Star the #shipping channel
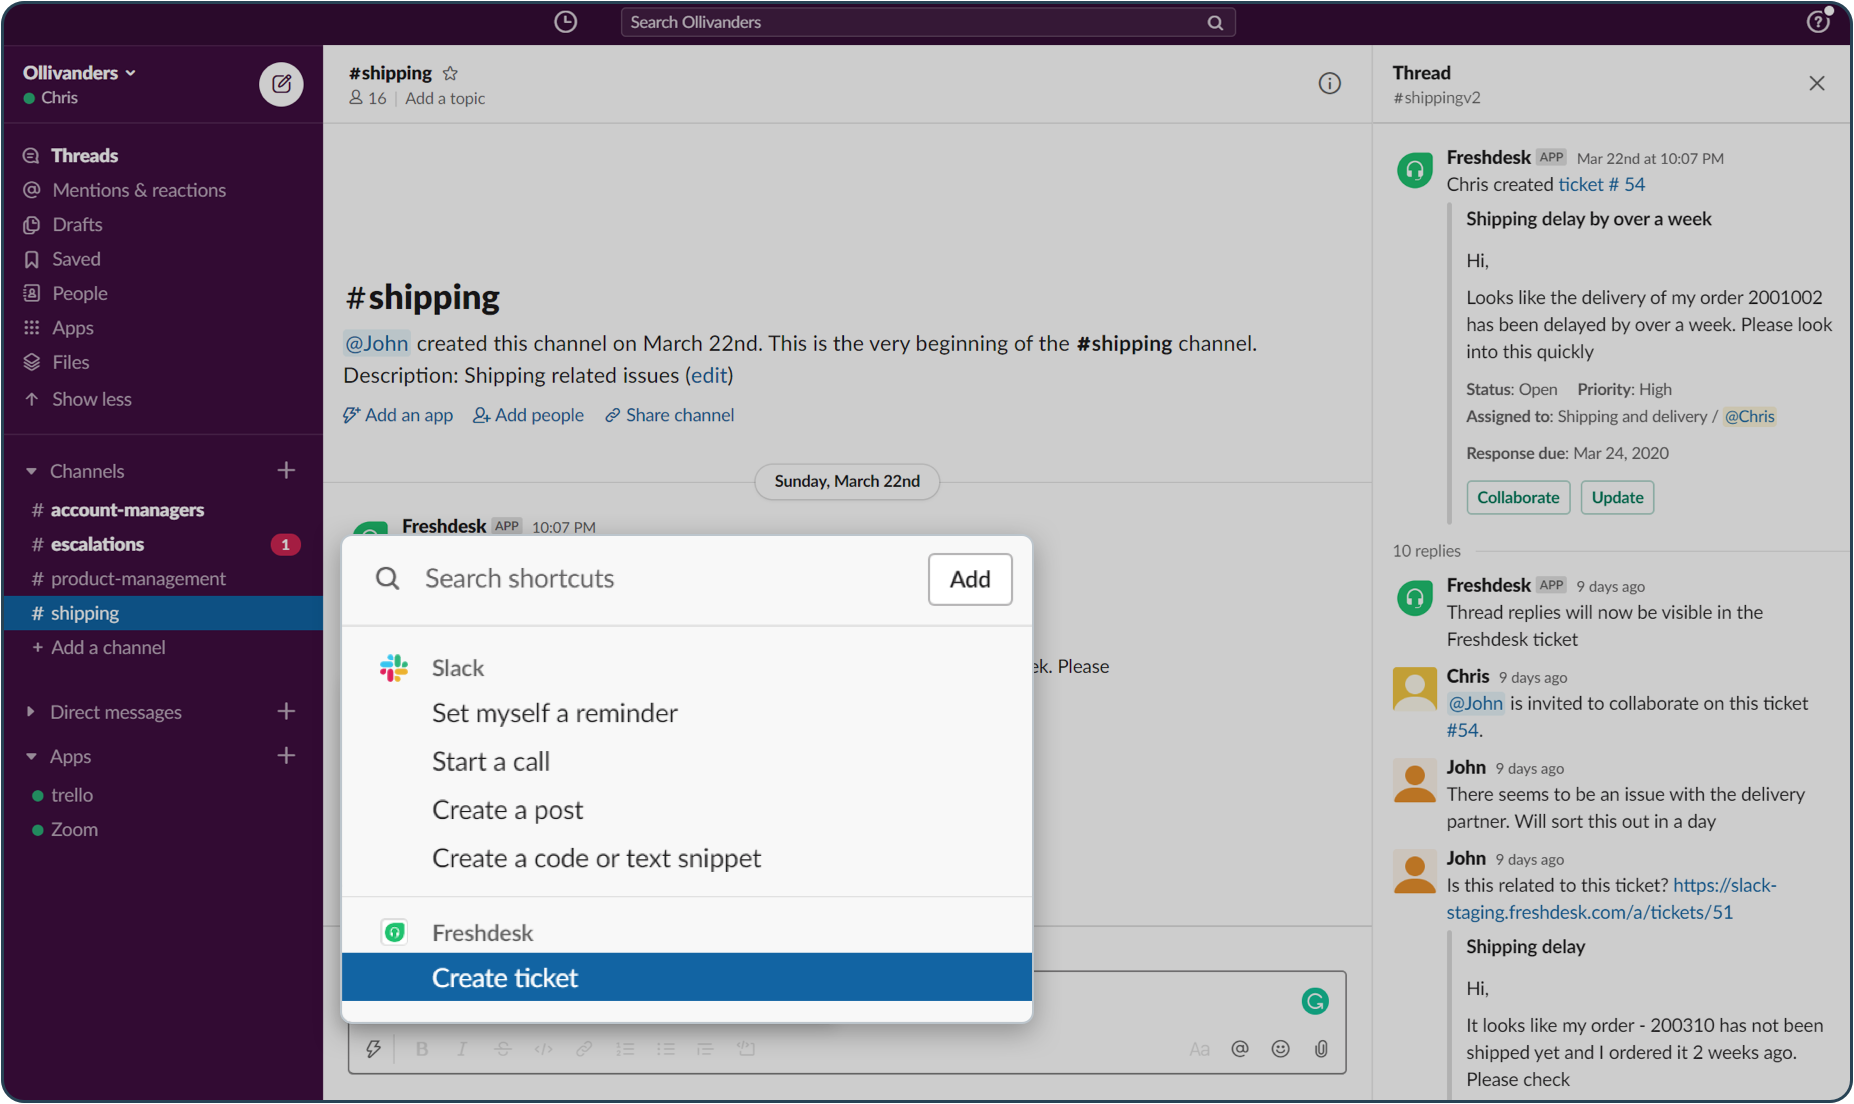 pyautogui.click(x=450, y=72)
